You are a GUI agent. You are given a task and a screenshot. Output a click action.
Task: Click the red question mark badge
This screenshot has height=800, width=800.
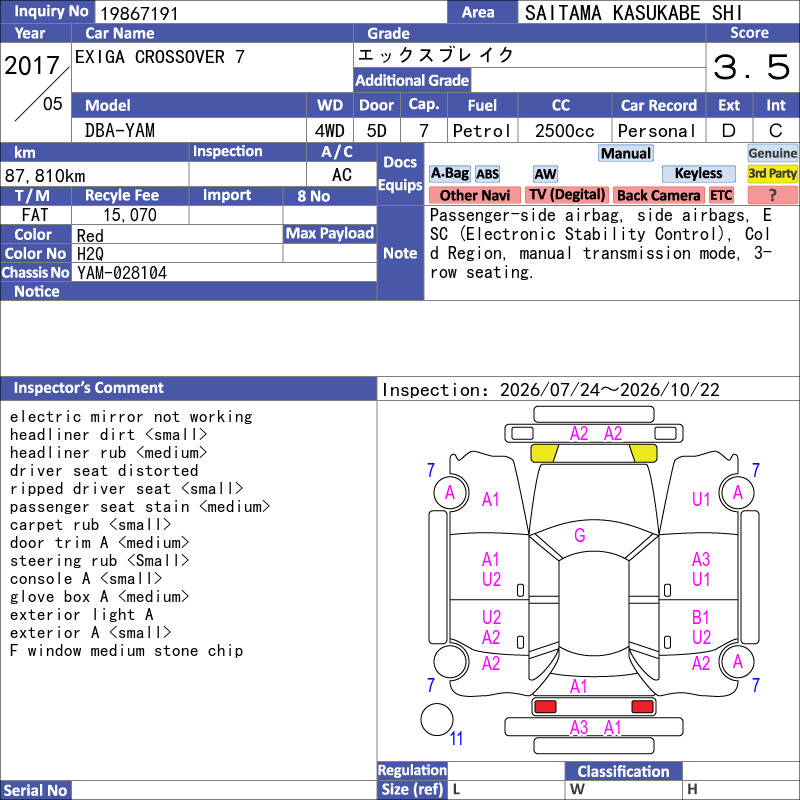(x=772, y=195)
